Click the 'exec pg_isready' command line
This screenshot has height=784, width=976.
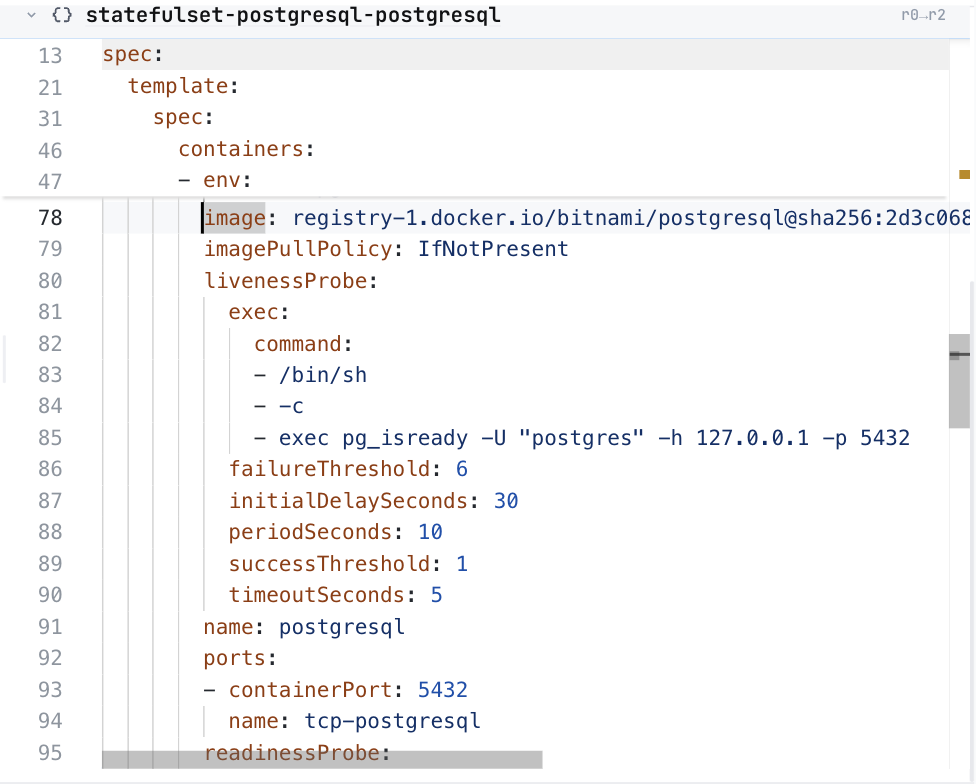tap(594, 437)
